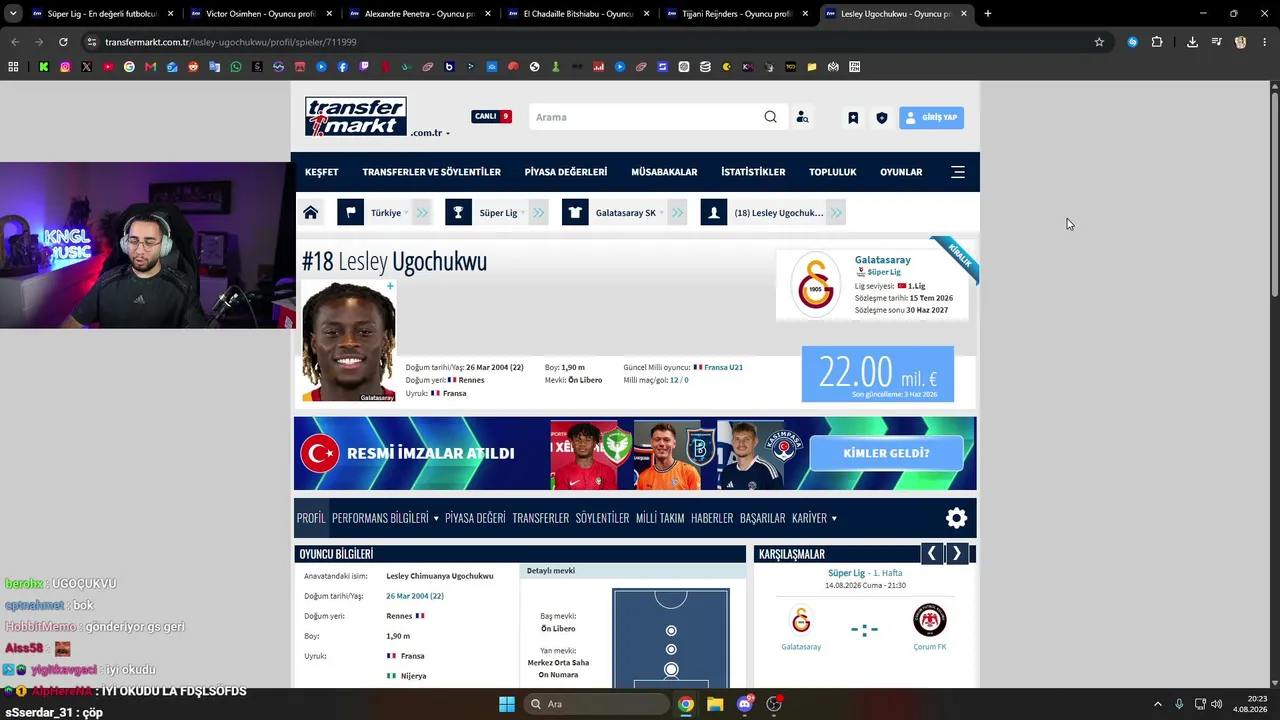Click the Windows Start button
Image resolution: width=1280 pixels, height=720 pixels.
click(507, 704)
